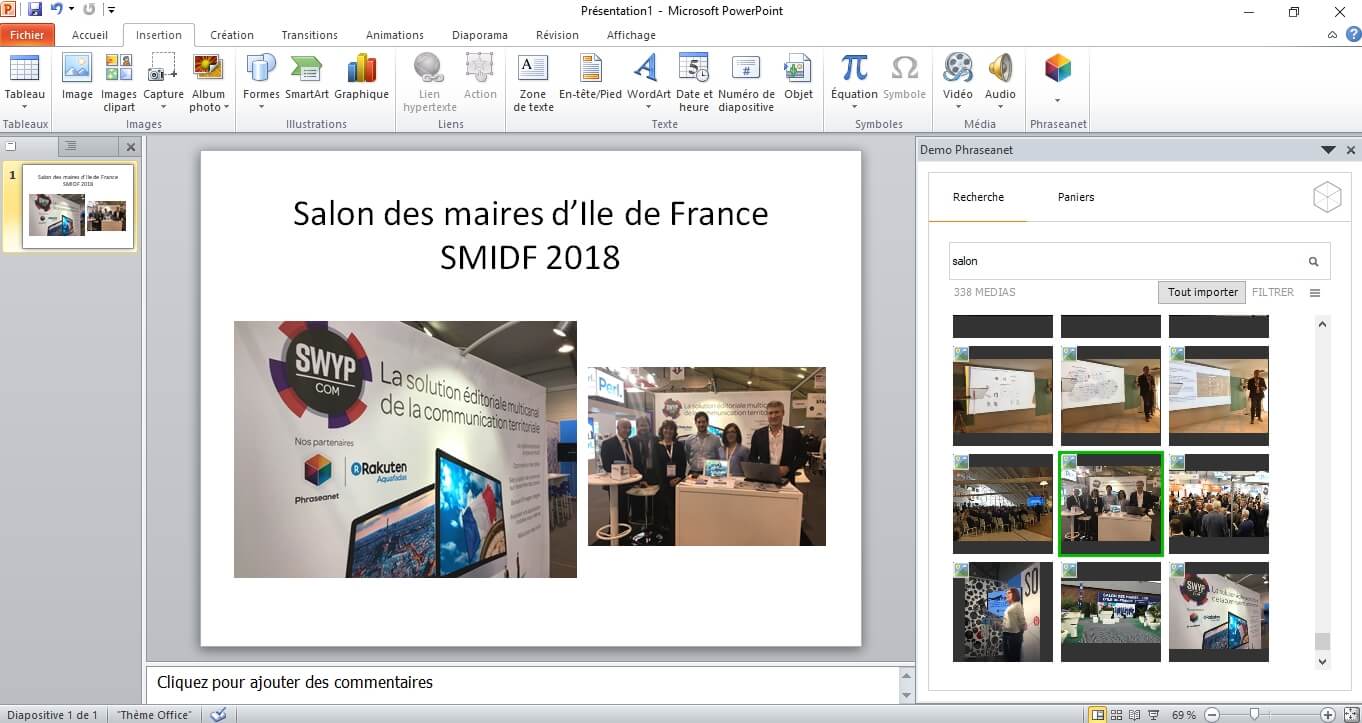Screen dimensions: 1362x723
Task: Insert a picture via Image icon
Action: pos(77,69)
